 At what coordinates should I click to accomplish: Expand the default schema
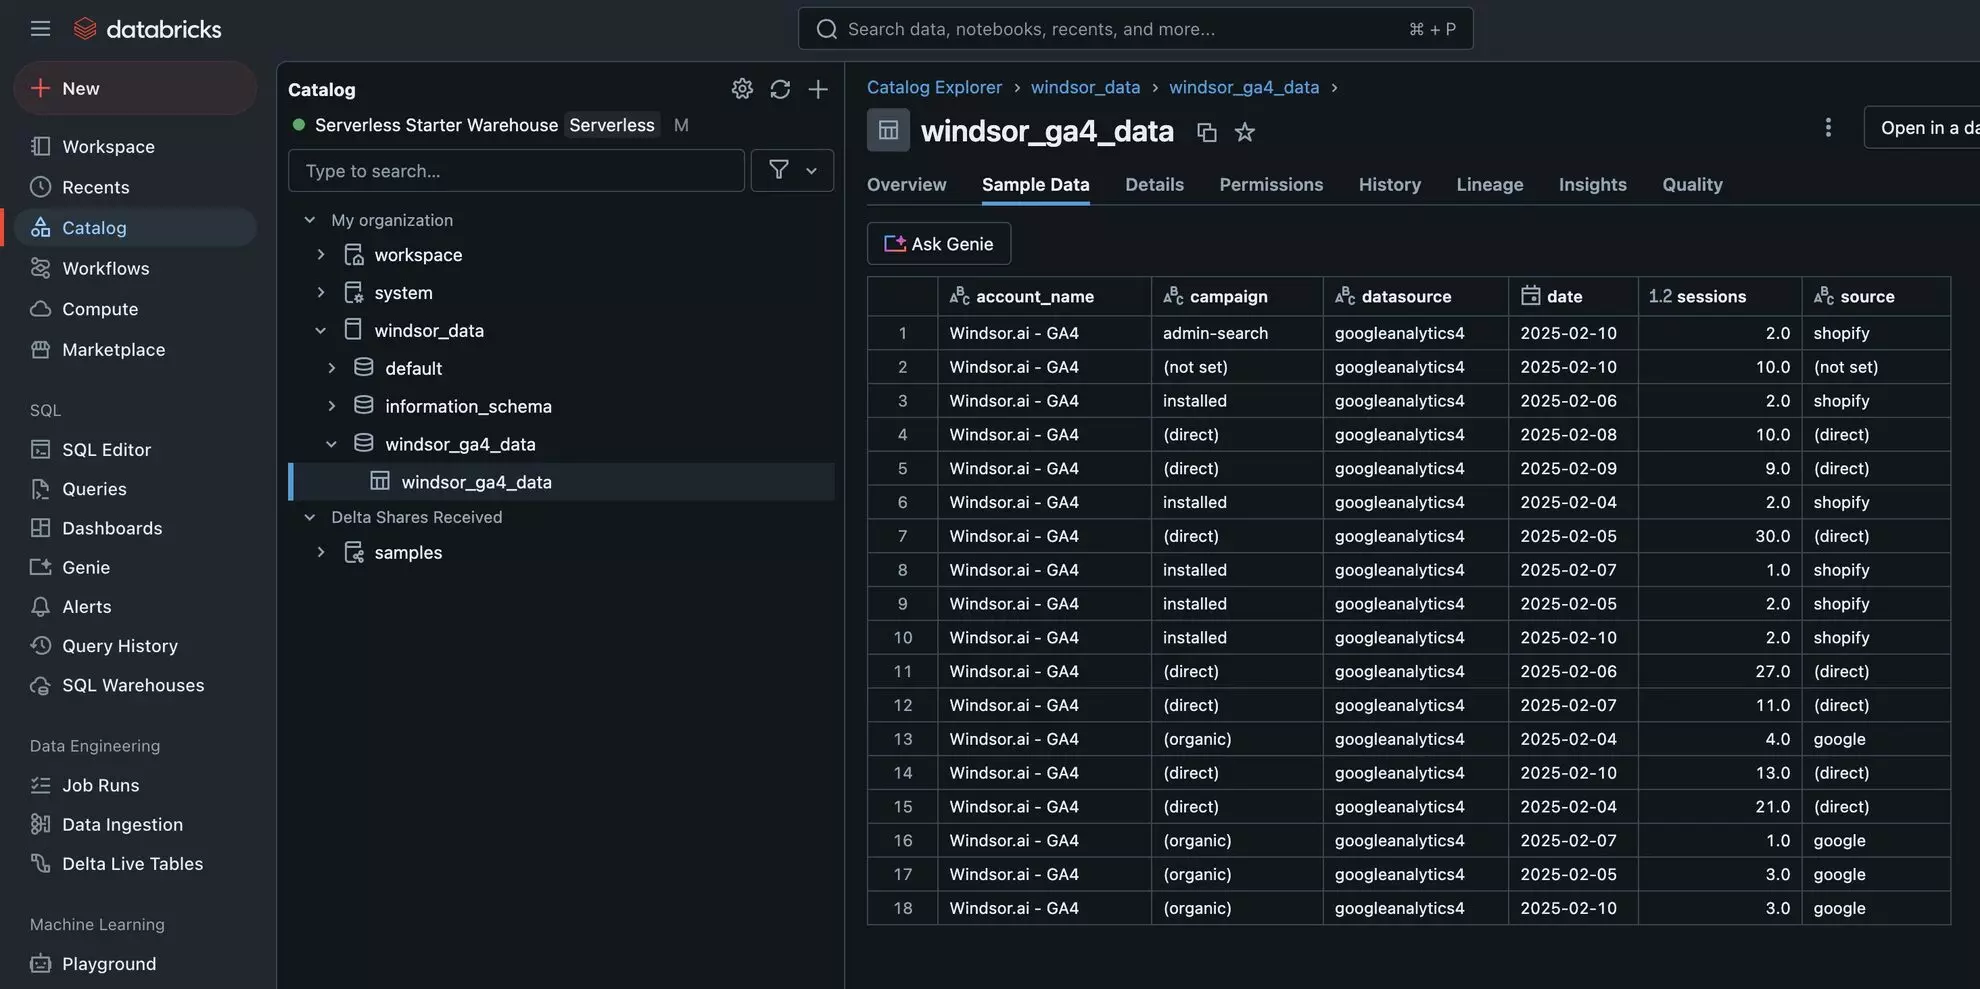[331, 368]
